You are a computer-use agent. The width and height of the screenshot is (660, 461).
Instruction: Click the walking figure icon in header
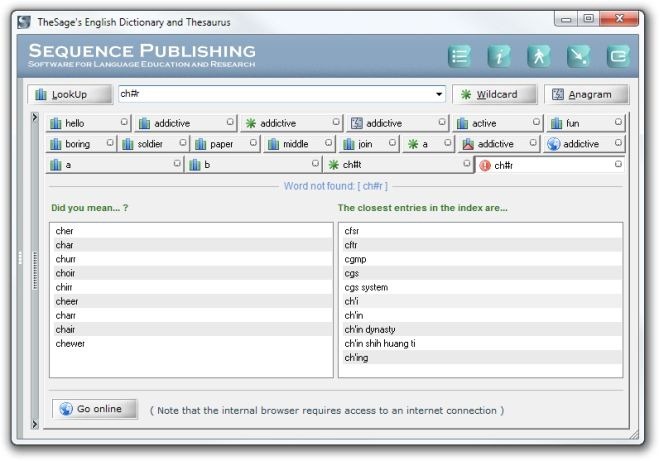[x=539, y=56]
